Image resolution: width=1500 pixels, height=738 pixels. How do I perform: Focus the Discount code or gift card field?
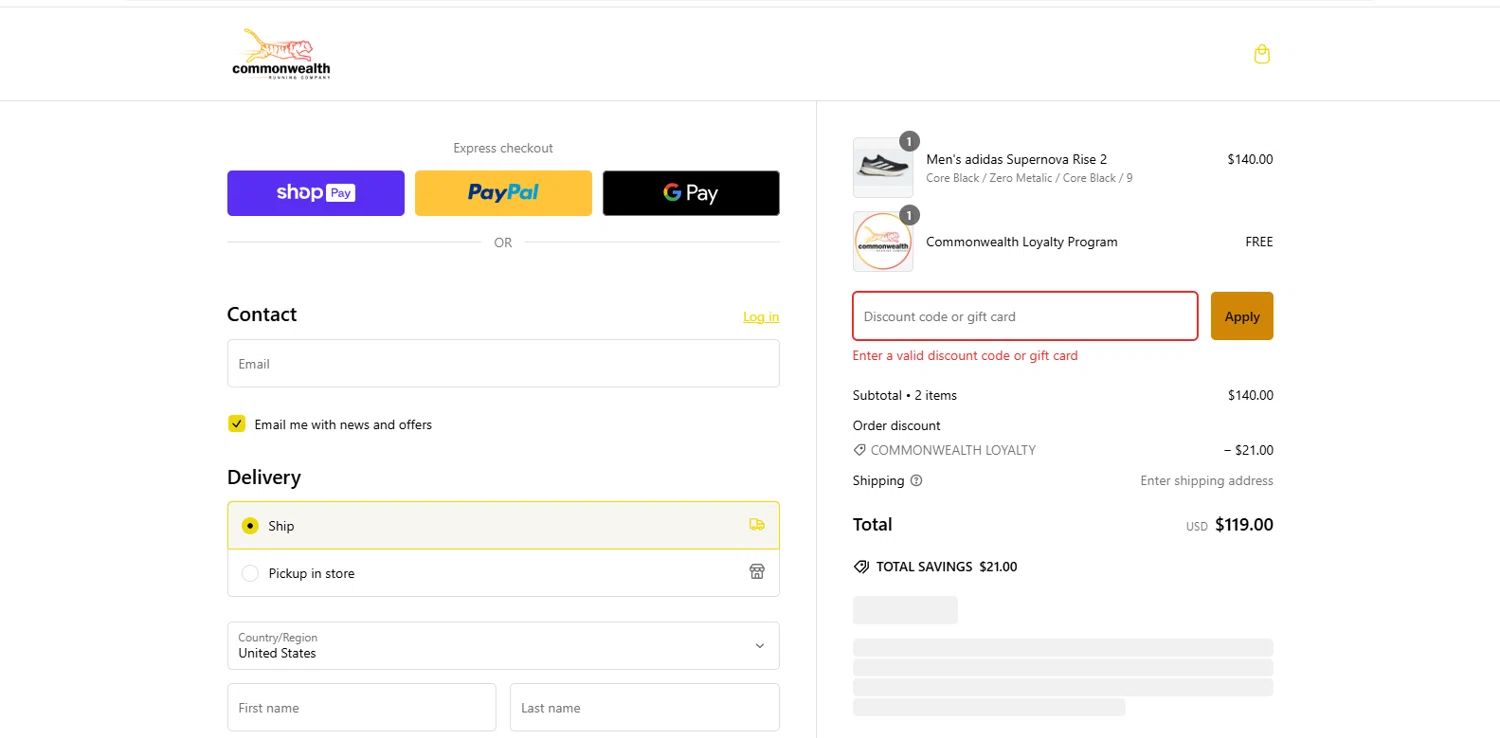tap(1025, 316)
